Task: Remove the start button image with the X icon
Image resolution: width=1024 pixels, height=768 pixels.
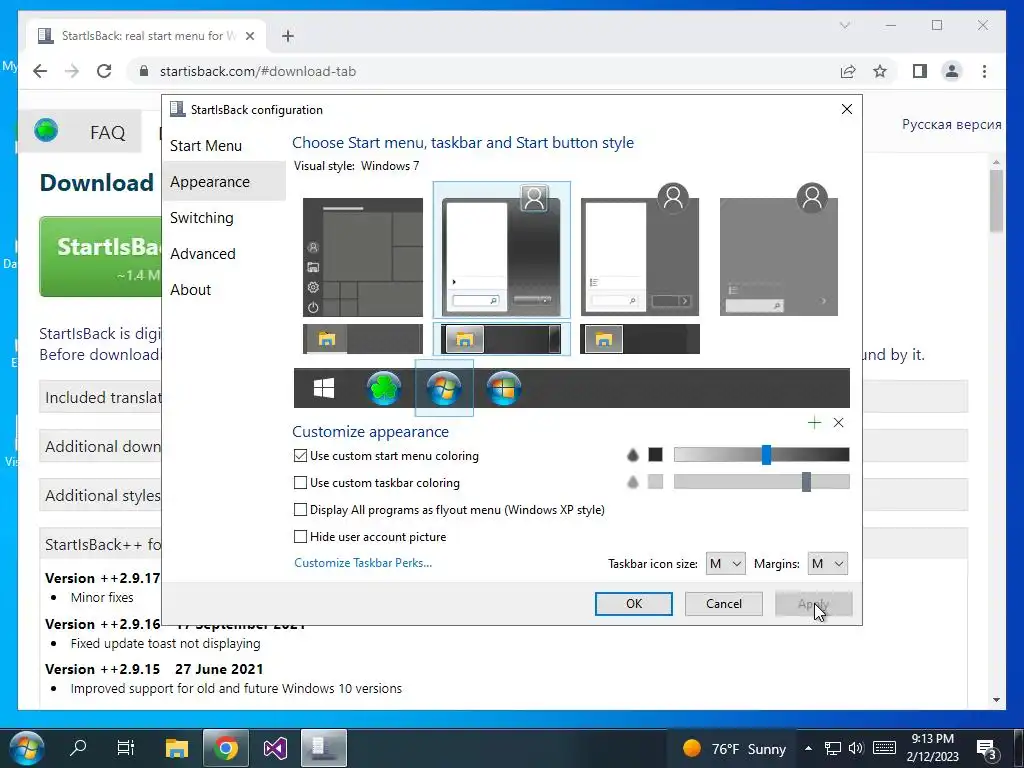Action: pyautogui.click(x=839, y=423)
